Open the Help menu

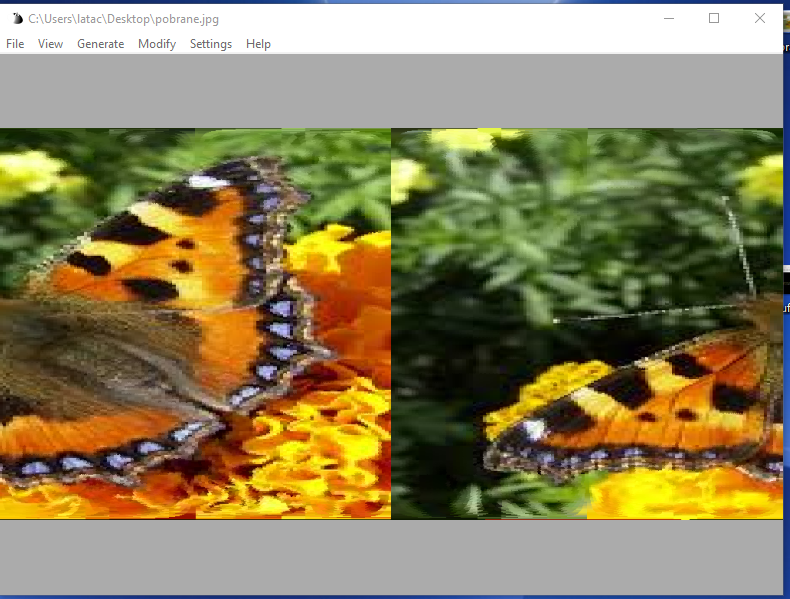click(x=258, y=44)
